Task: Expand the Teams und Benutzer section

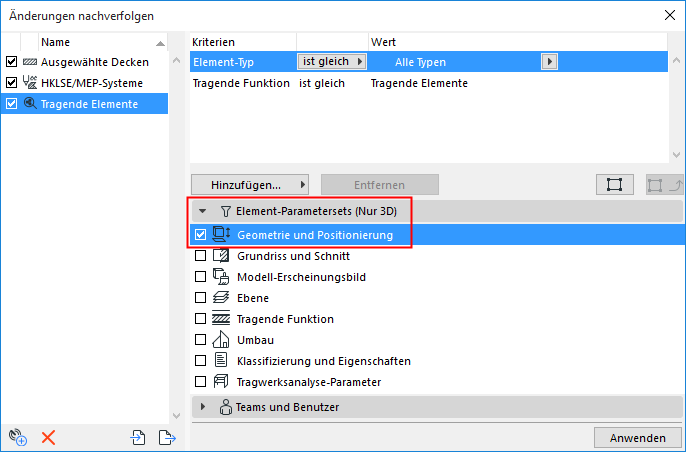Action: (x=203, y=407)
